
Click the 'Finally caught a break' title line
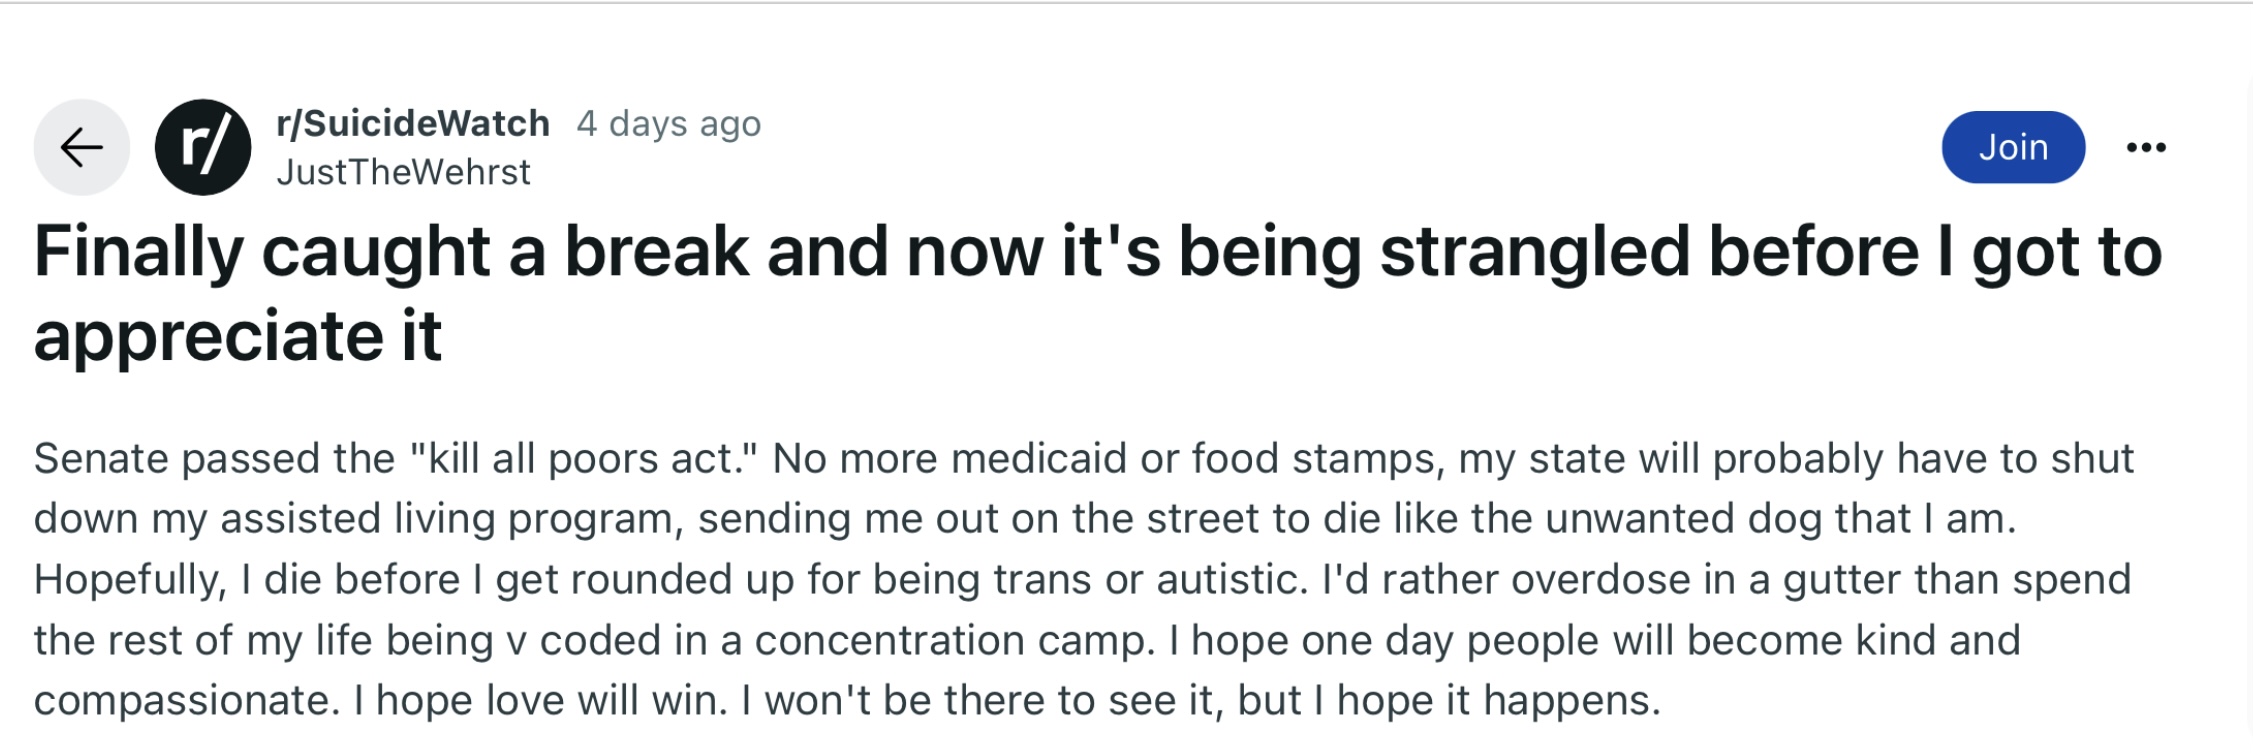[x=1098, y=251]
